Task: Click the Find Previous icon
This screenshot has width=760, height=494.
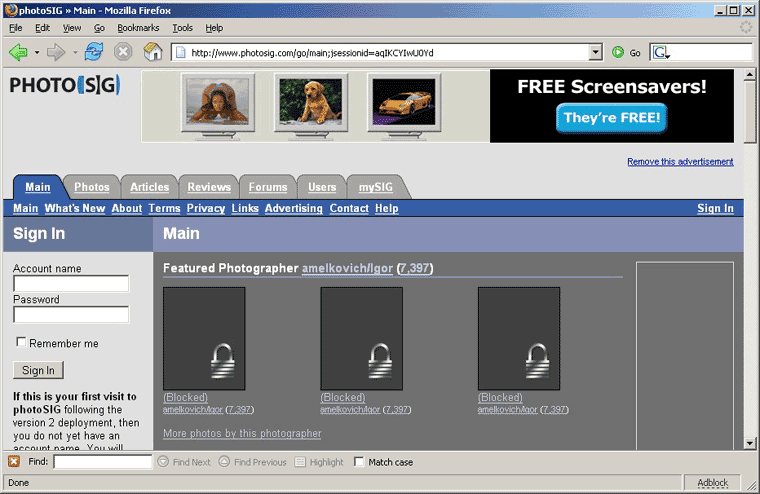Action: tap(224, 462)
